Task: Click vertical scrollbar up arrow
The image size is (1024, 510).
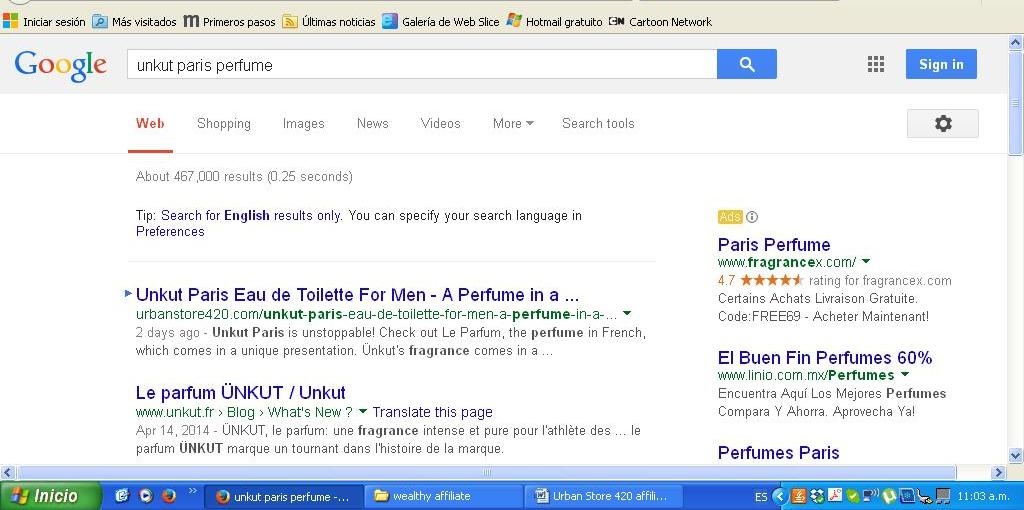Action: click(x=1016, y=42)
